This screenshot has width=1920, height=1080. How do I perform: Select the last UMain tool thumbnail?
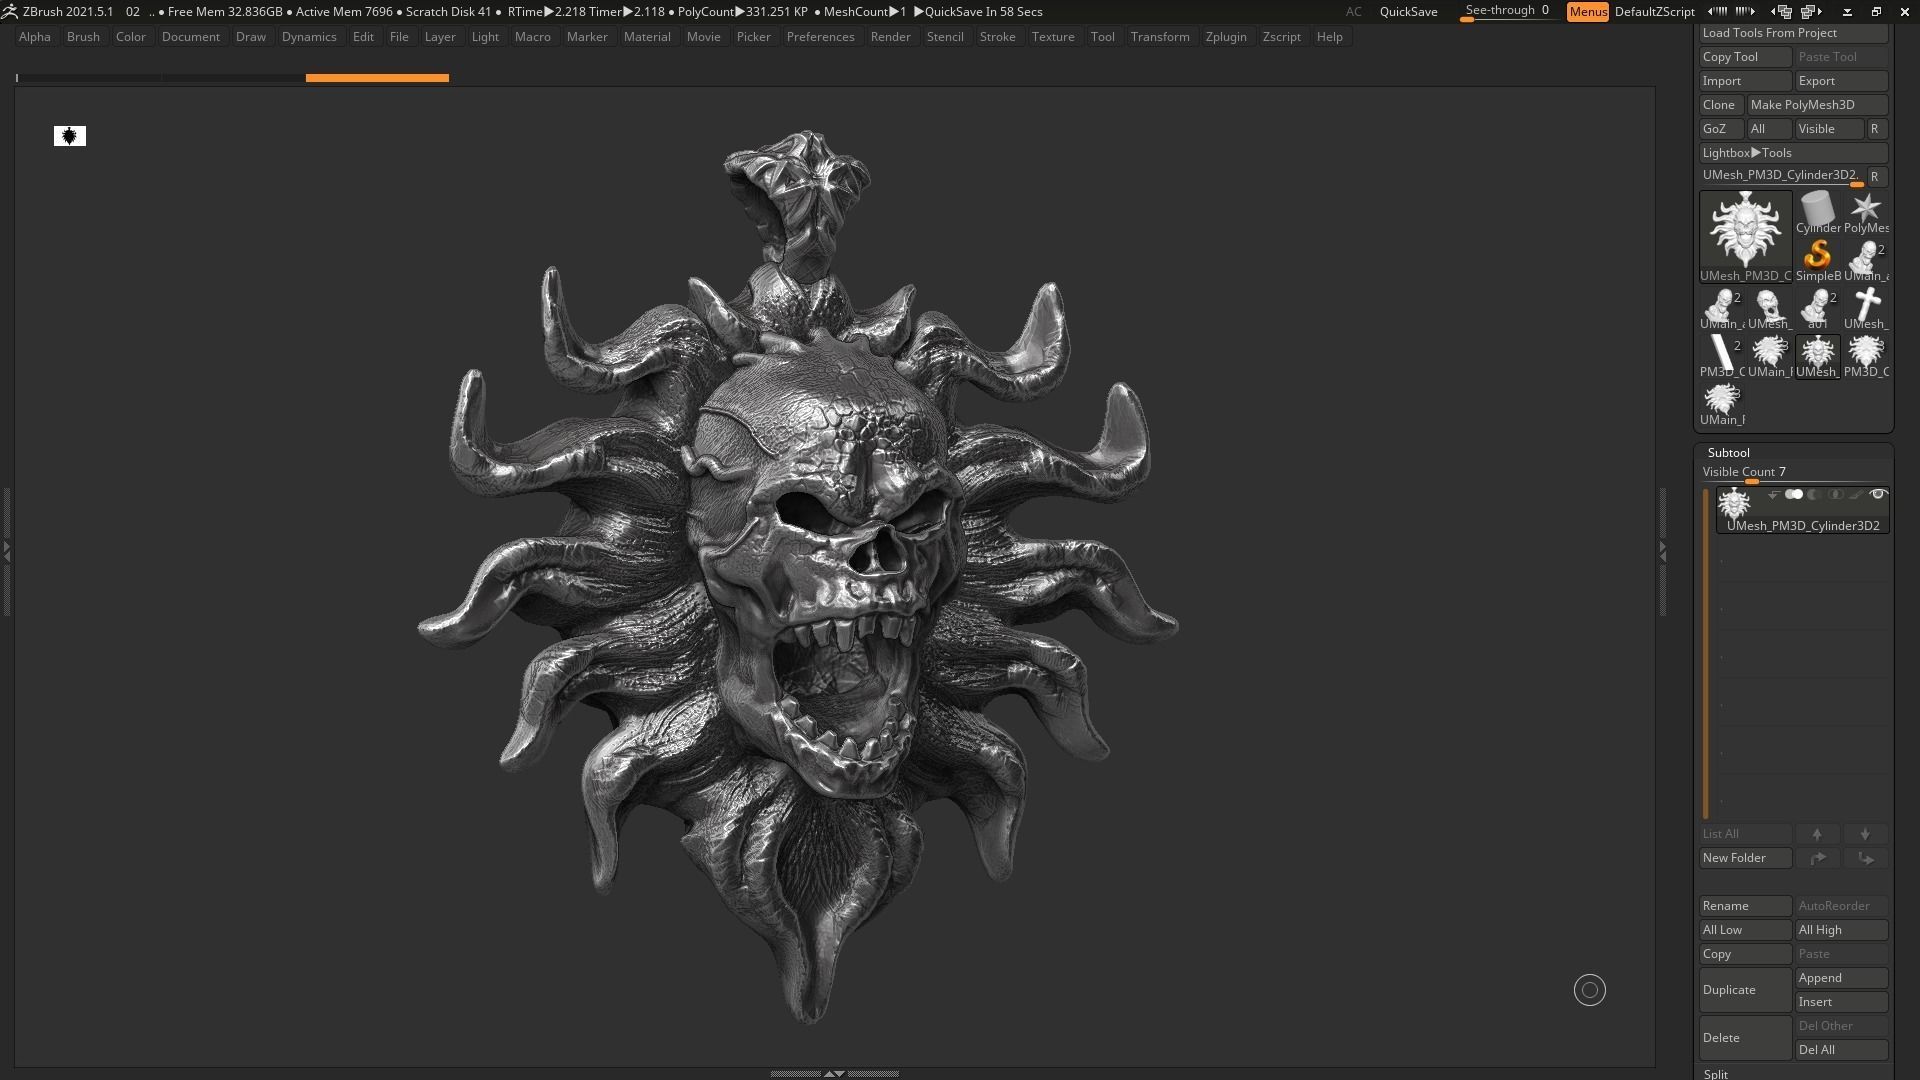pos(1721,405)
